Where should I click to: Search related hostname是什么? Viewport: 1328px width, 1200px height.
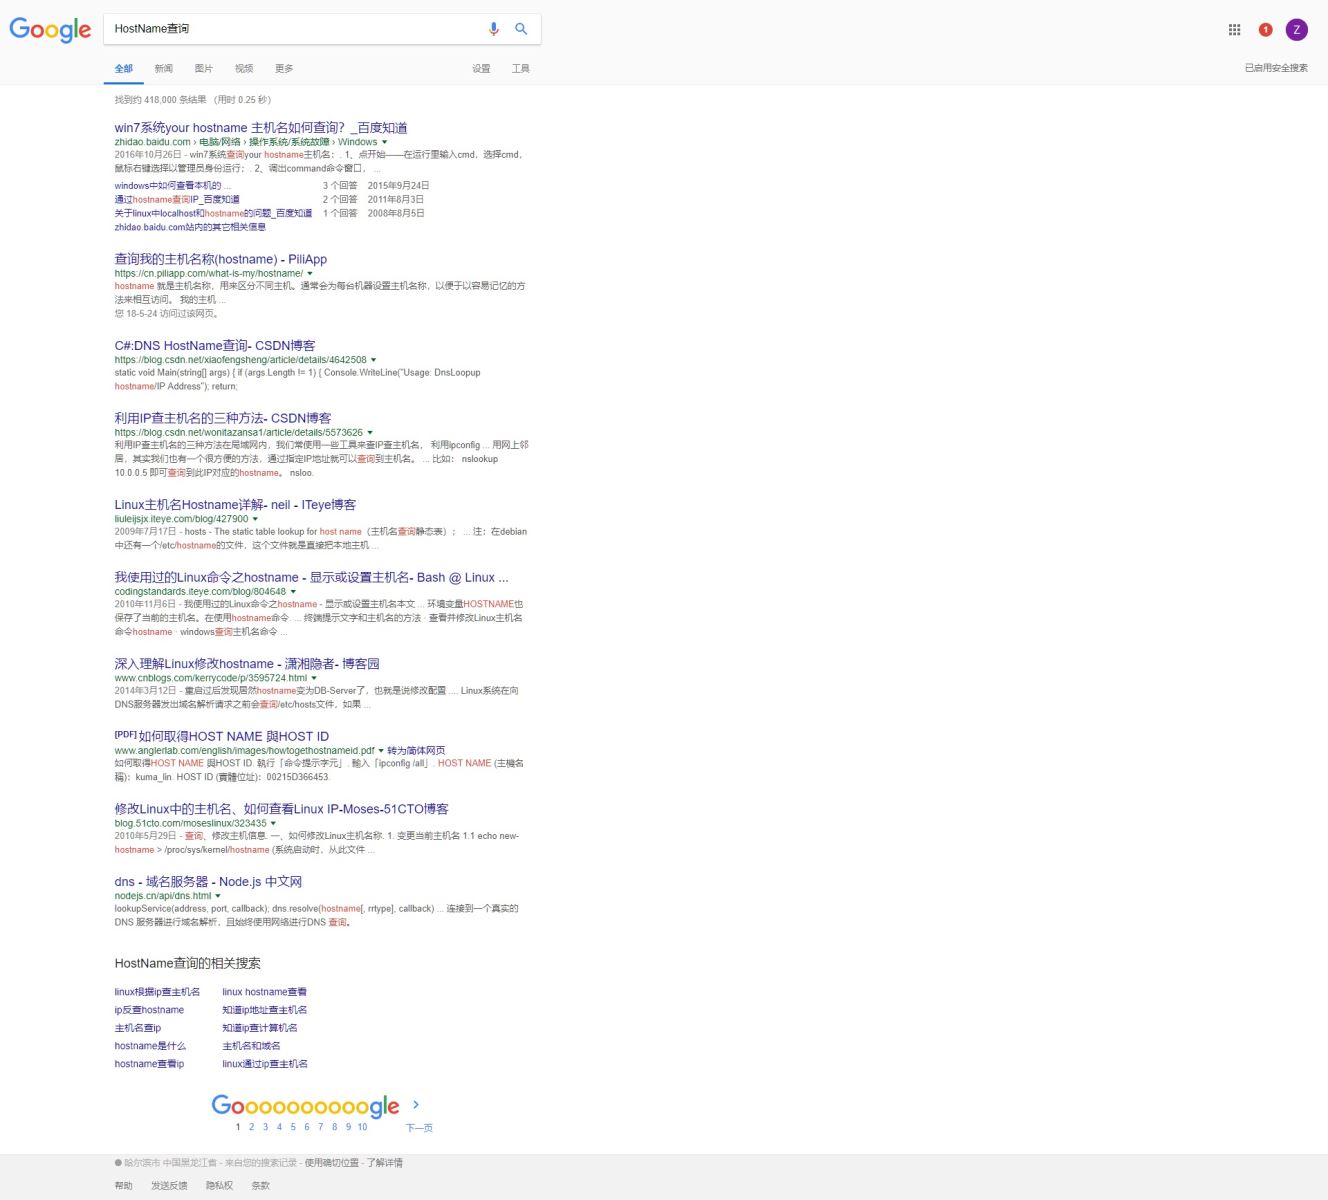click(150, 1046)
